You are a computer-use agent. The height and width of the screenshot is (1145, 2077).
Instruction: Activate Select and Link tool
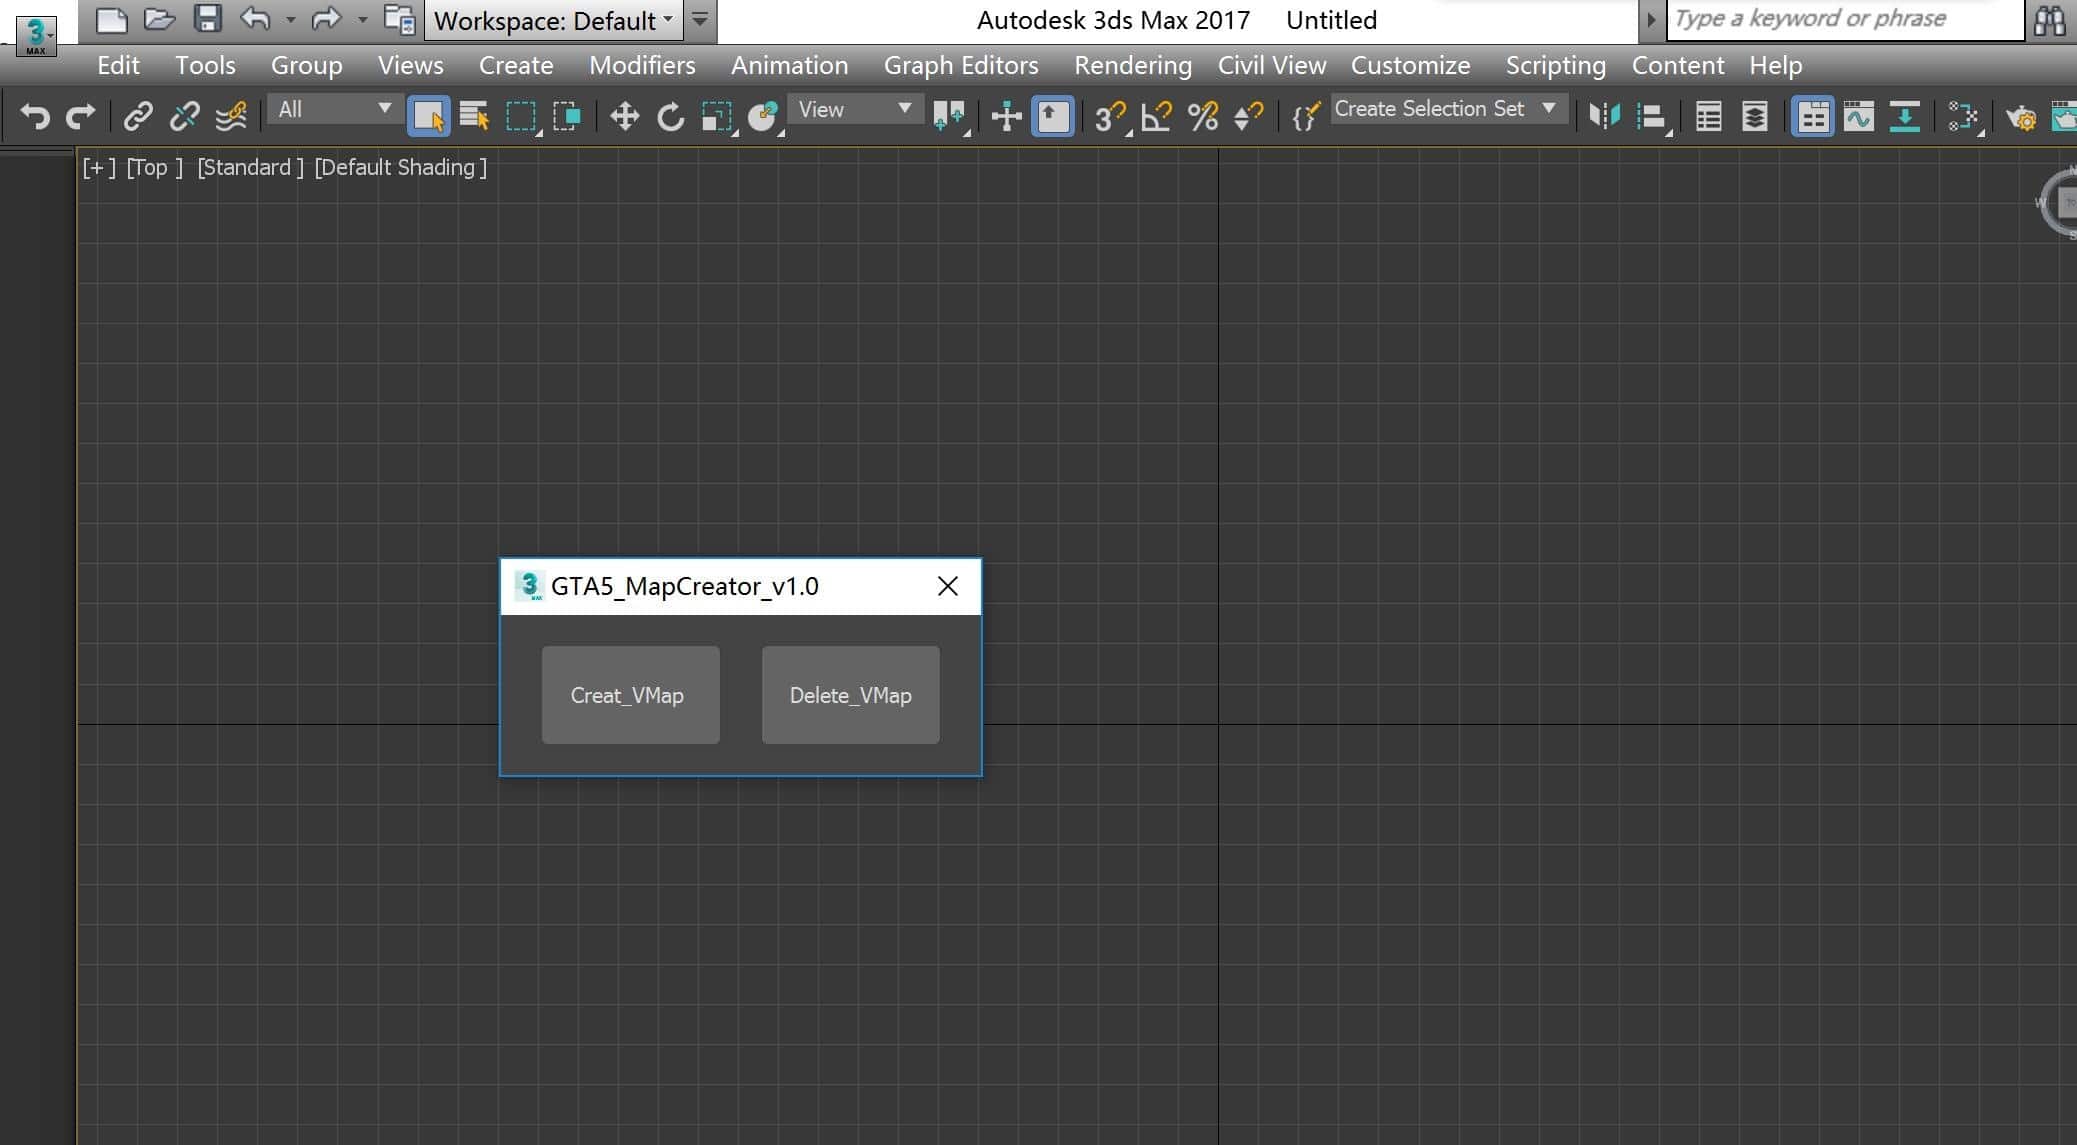(x=138, y=116)
